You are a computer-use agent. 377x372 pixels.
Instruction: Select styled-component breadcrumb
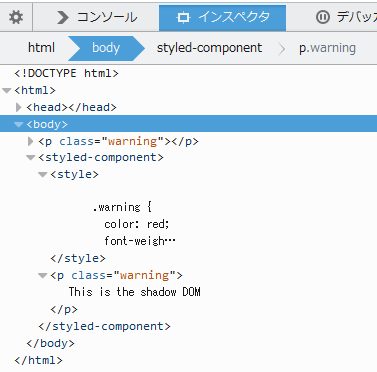(209, 48)
